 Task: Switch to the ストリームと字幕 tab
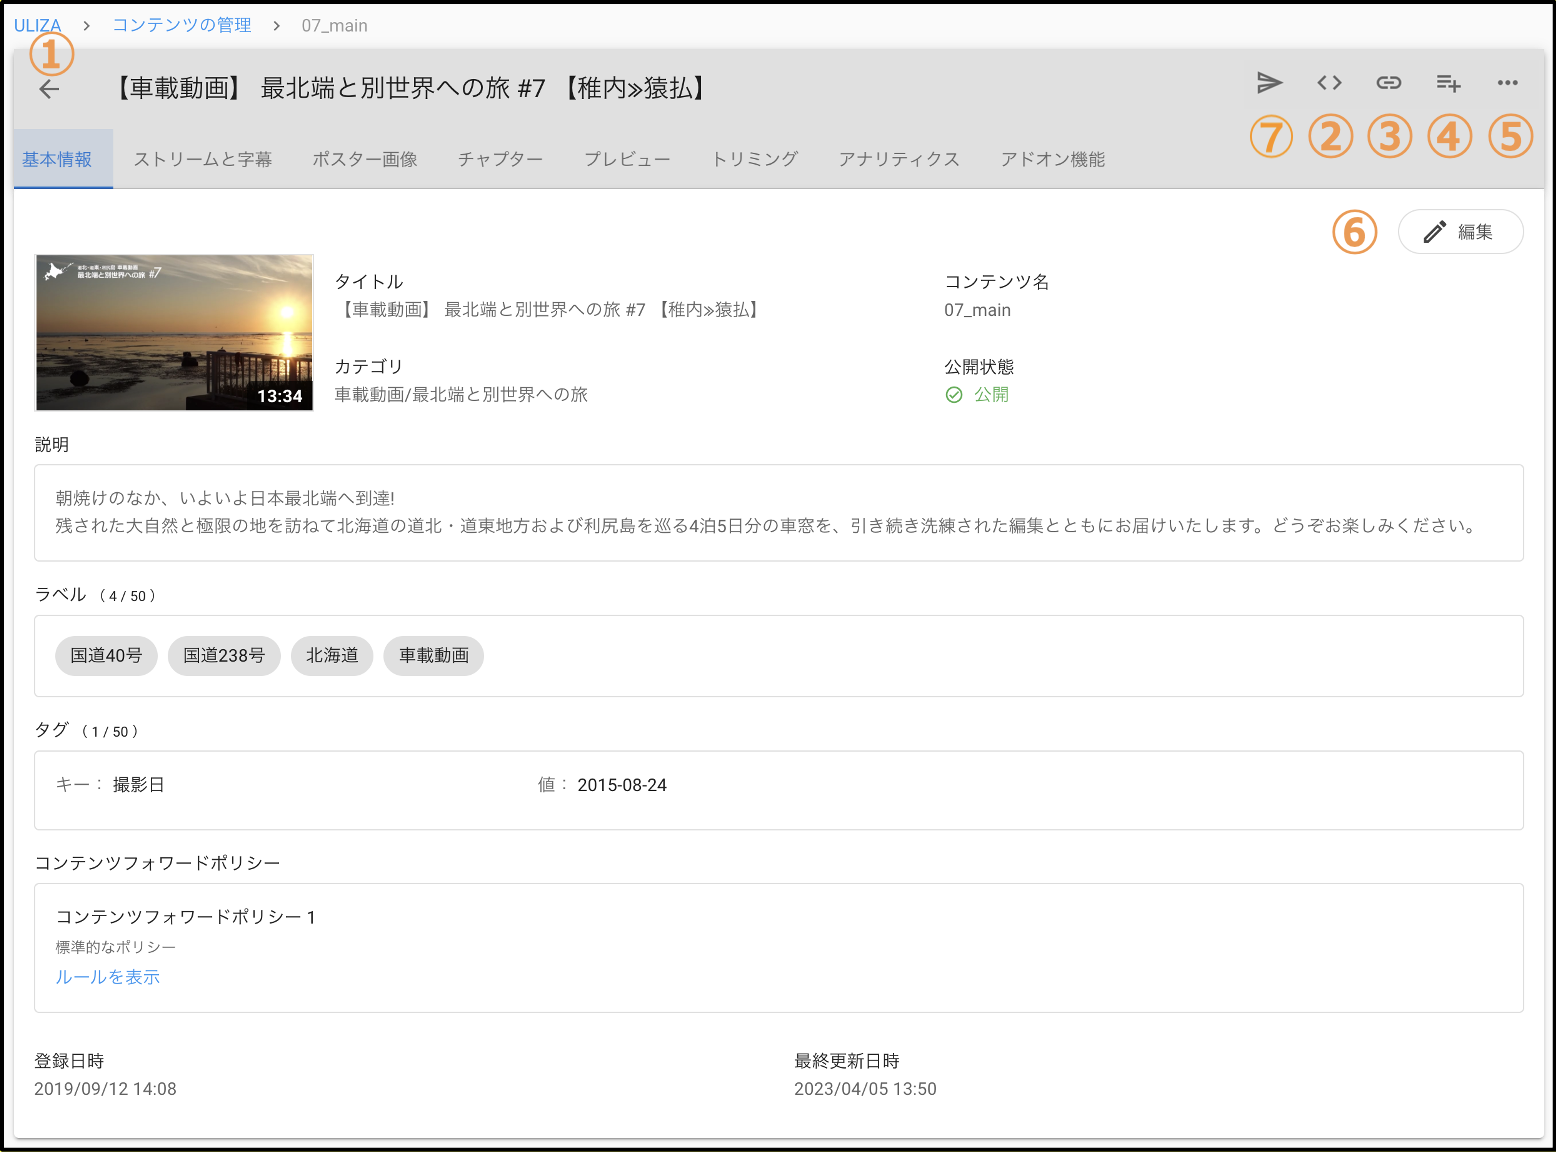coord(203,160)
